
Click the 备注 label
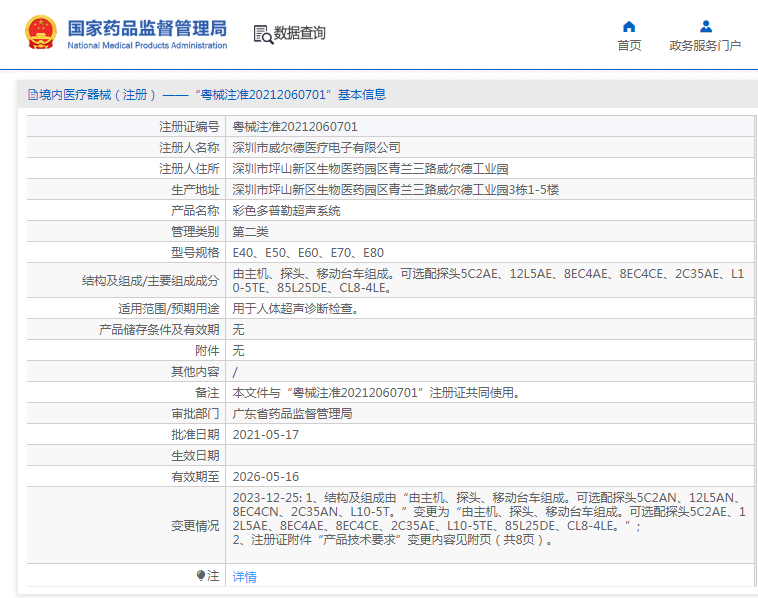pyautogui.click(x=207, y=393)
